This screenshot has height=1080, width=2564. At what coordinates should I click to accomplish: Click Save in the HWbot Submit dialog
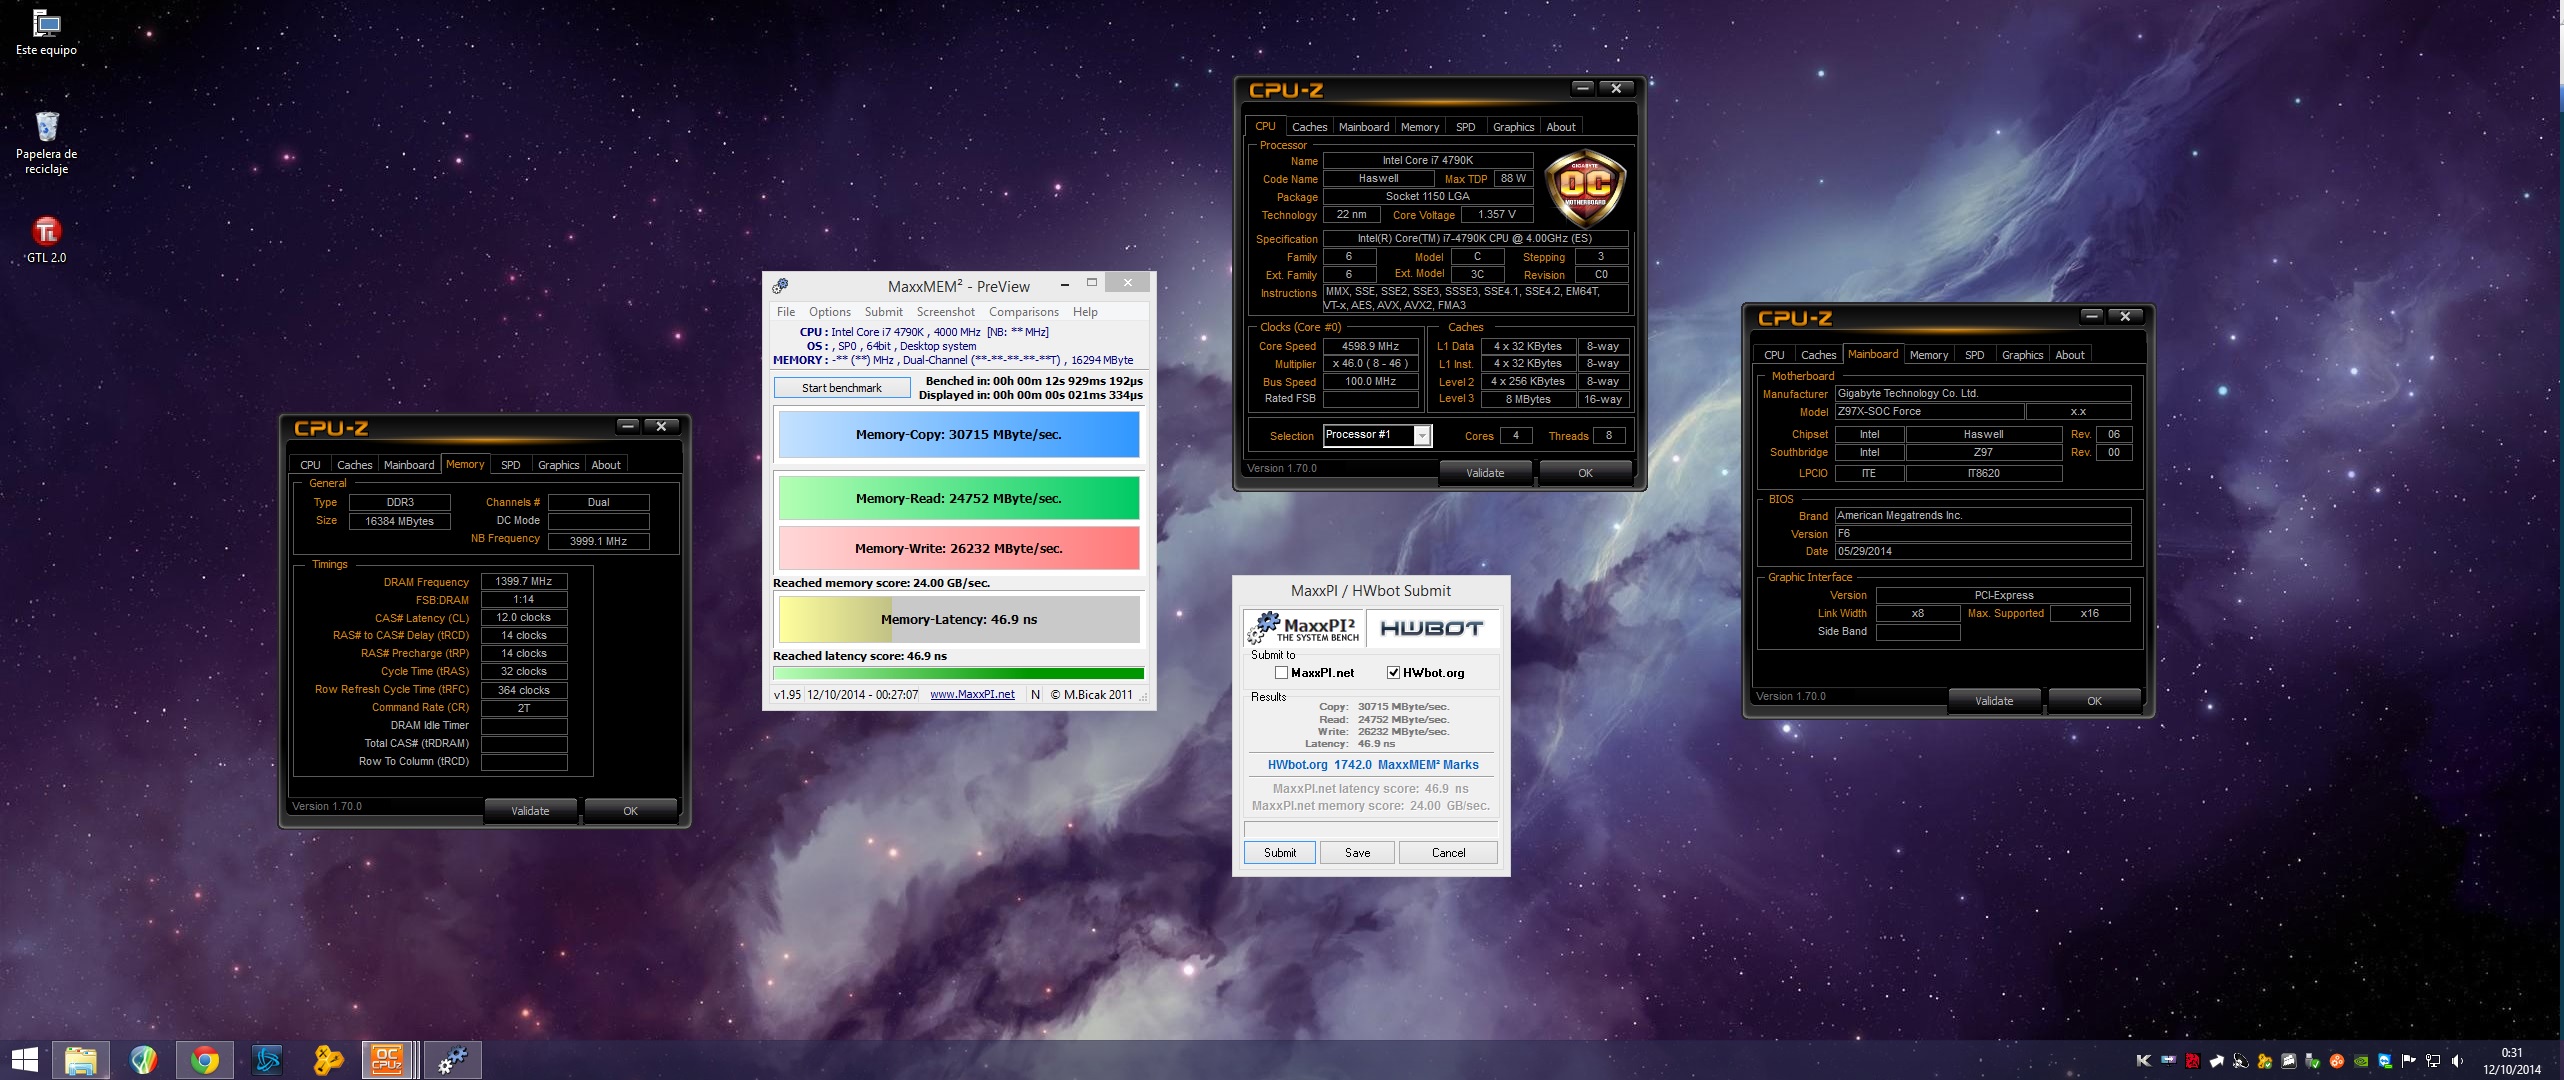pyautogui.click(x=1357, y=853)
